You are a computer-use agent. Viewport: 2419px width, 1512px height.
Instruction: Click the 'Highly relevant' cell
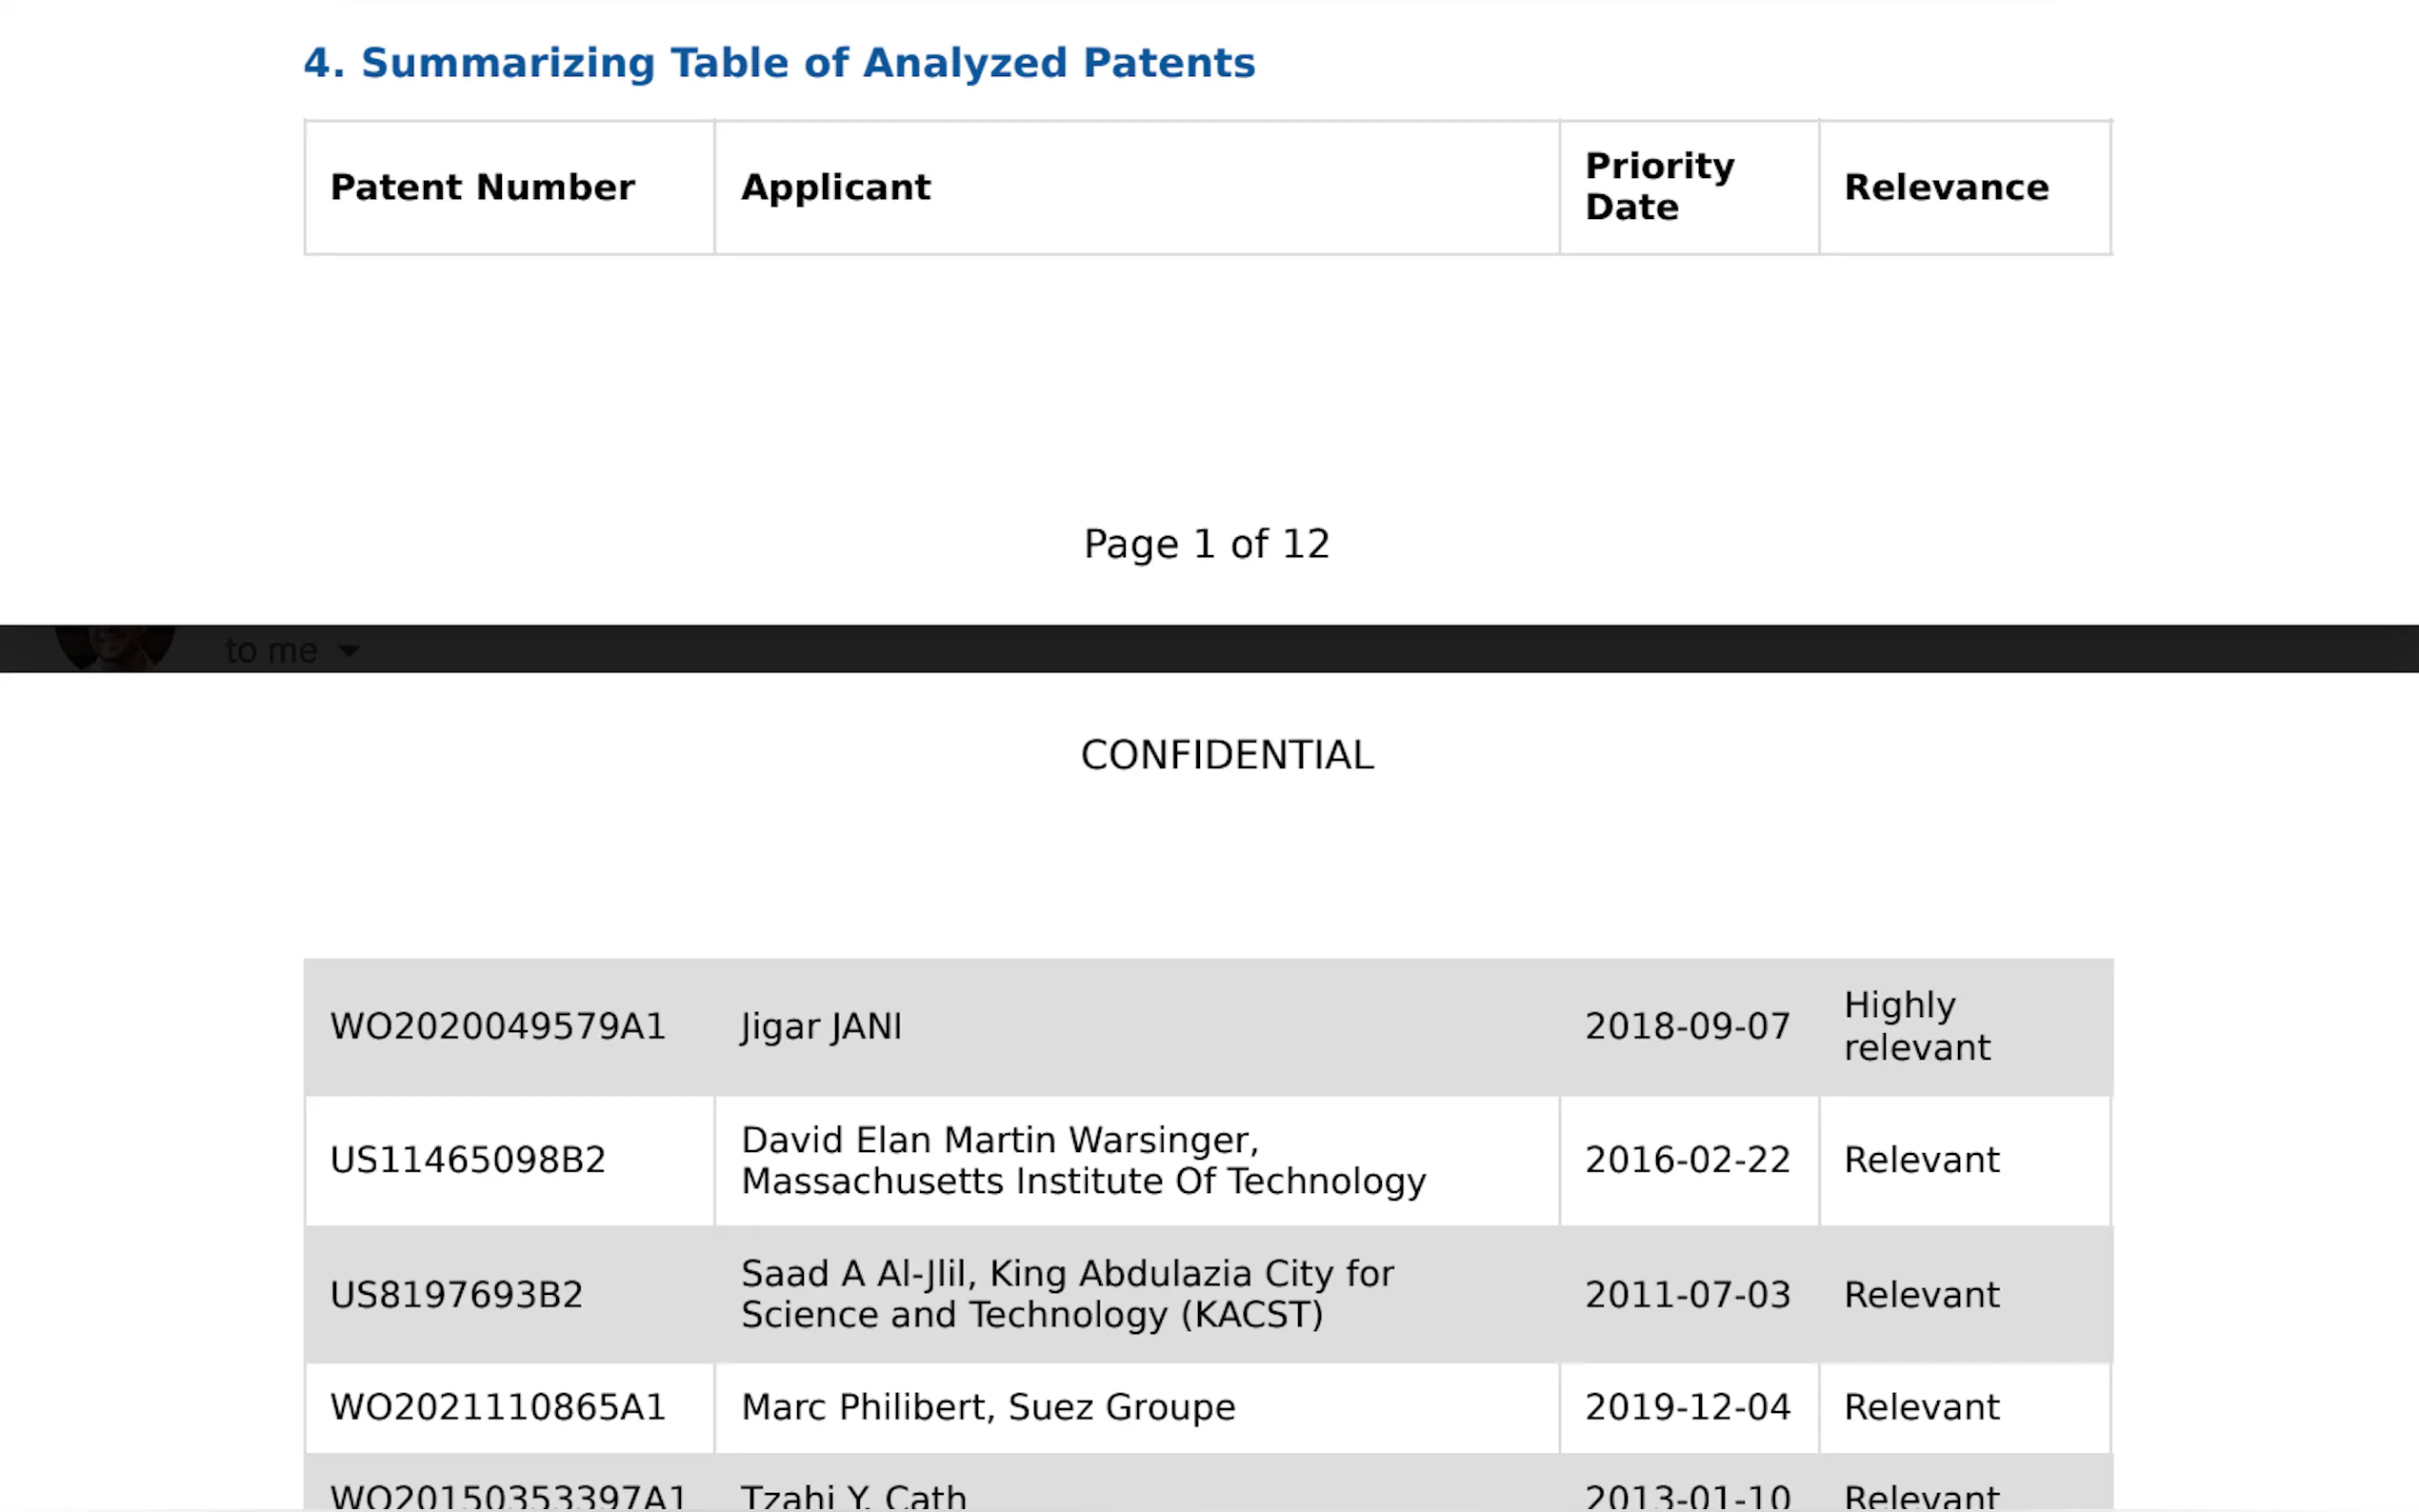(1916, 1026)
